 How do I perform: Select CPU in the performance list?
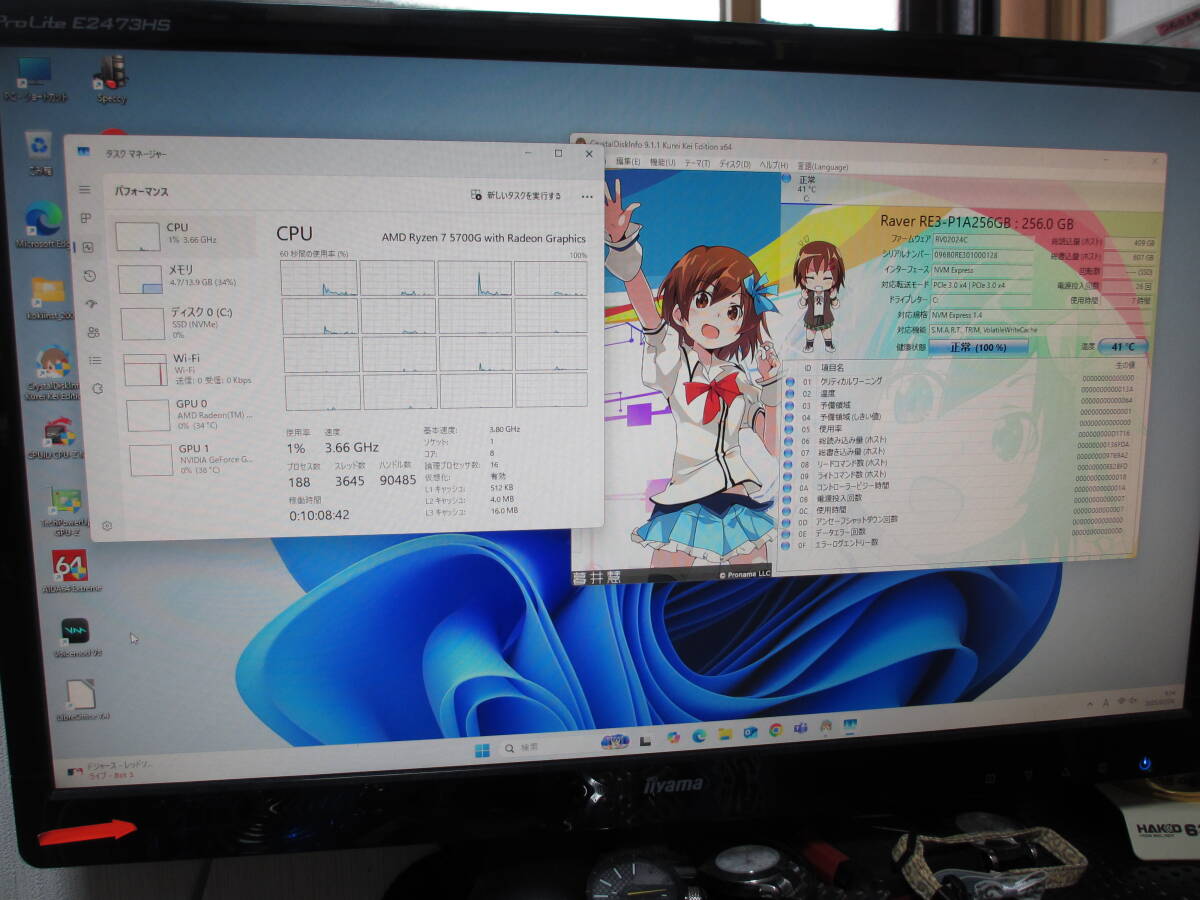click(182, 235)
